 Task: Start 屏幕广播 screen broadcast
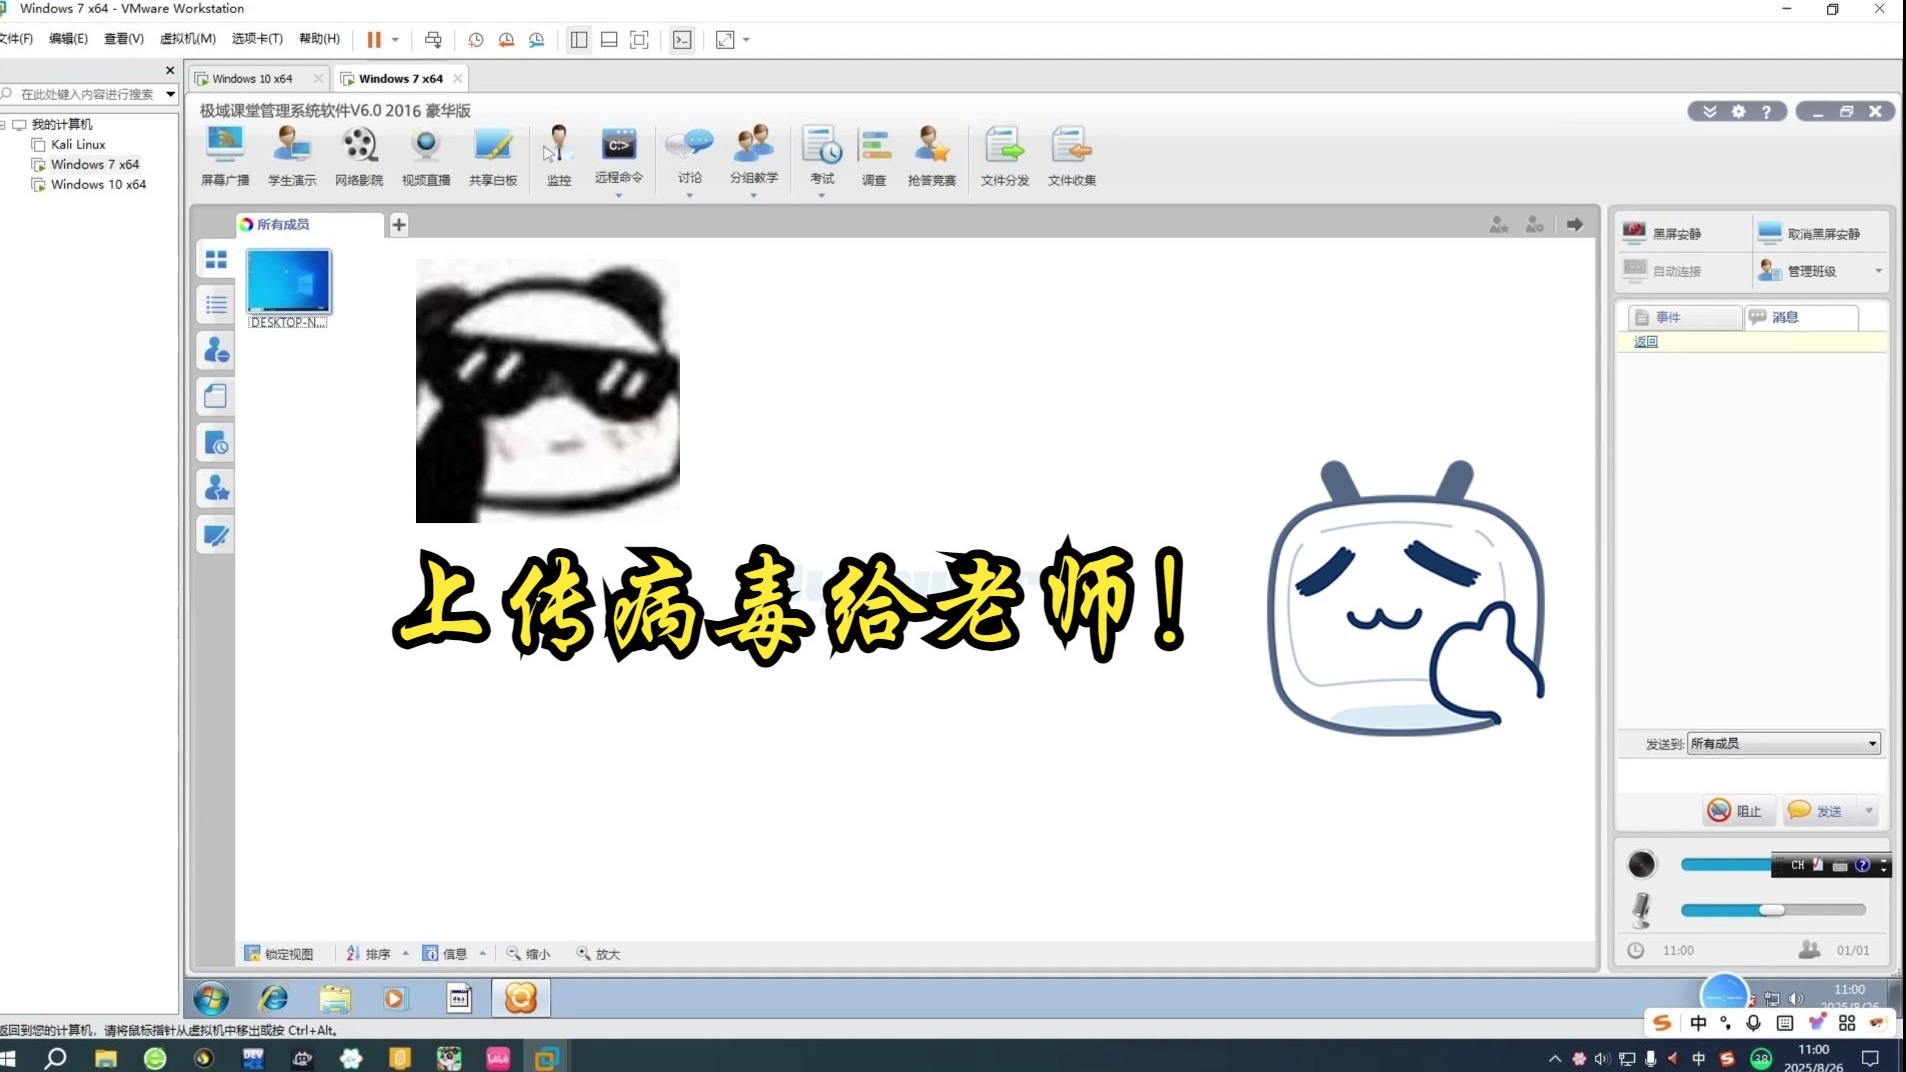(225, 157)
